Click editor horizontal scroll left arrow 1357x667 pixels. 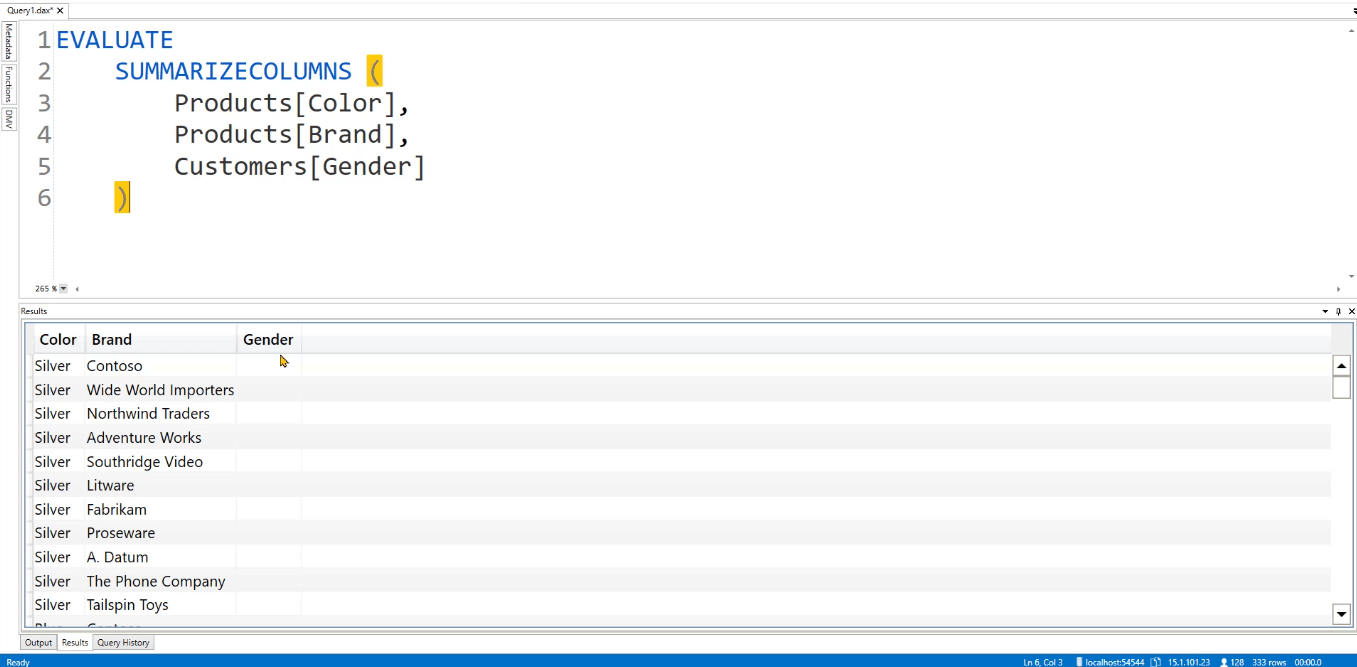pyautogui.click(x=77, y=289)
